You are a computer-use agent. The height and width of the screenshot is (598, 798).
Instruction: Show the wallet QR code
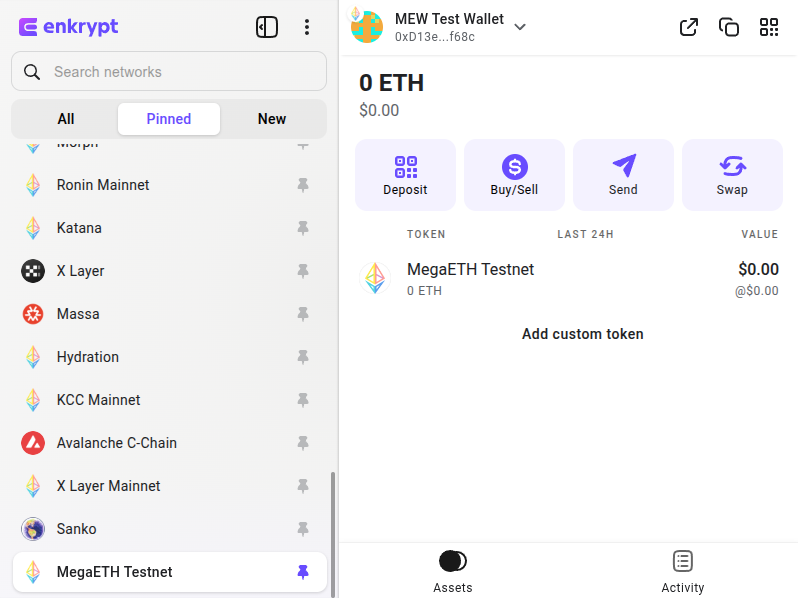click(x=769, y=27)
